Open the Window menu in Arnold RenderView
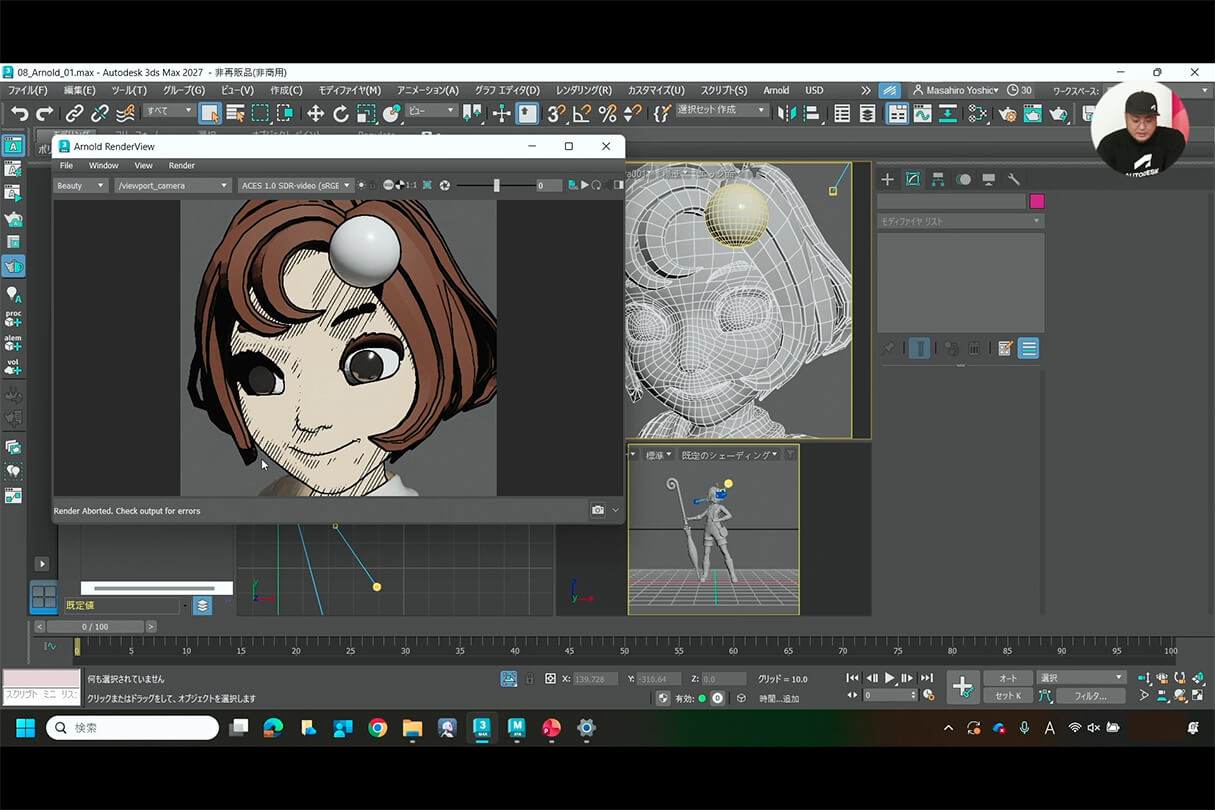The image size is (1215, 810). 103,165
